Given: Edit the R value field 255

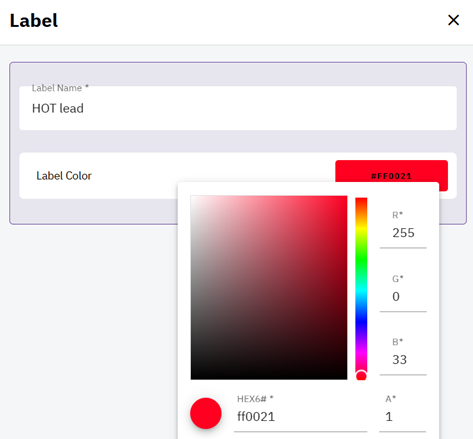Looking at the screenshot, I should point(403,233).
